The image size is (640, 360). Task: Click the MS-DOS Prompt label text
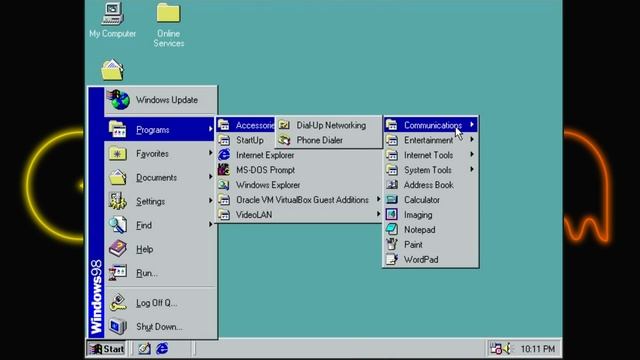pos(265,170)
